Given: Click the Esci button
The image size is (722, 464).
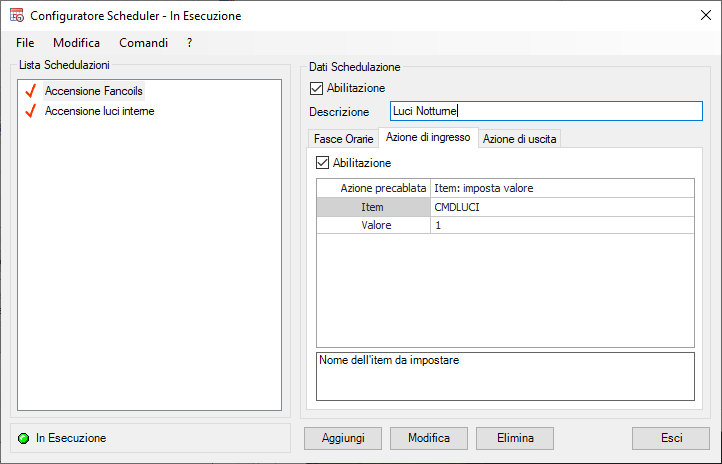Looking at the screenshot, I should pos(671,438).
